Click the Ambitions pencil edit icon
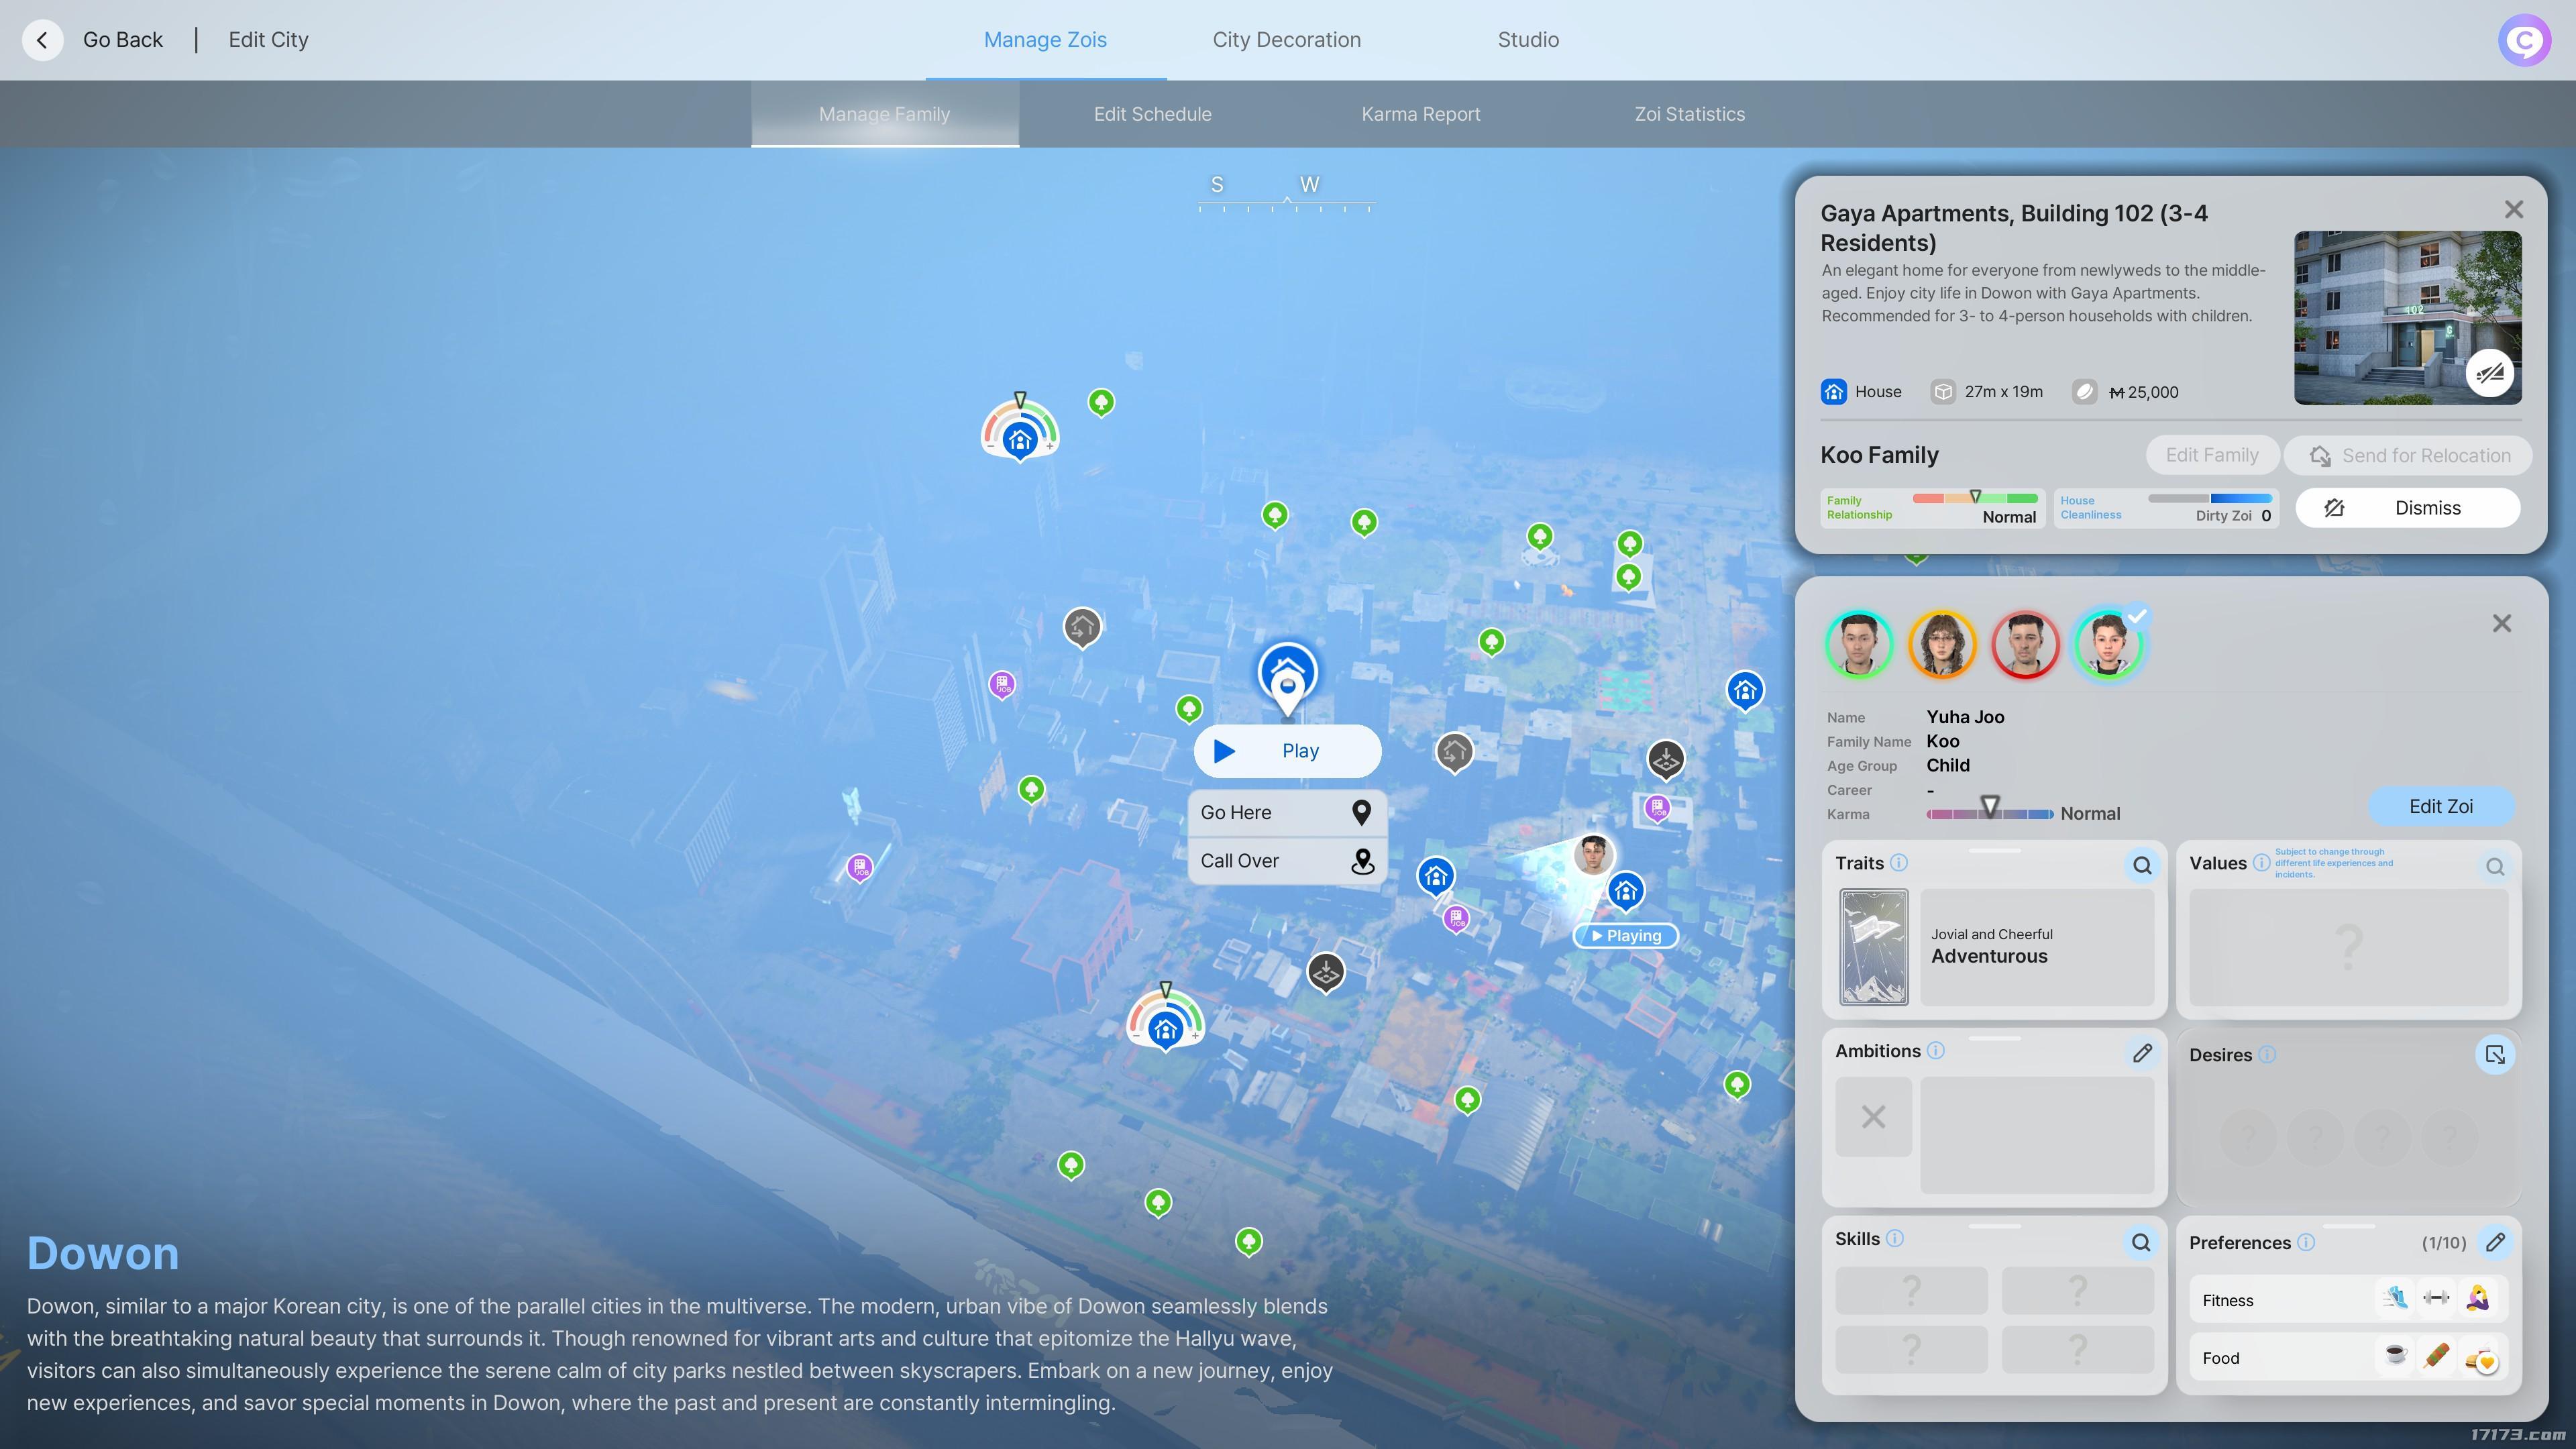The height and width of the screenshot is (1449, 2576). coord(2141,1052)
